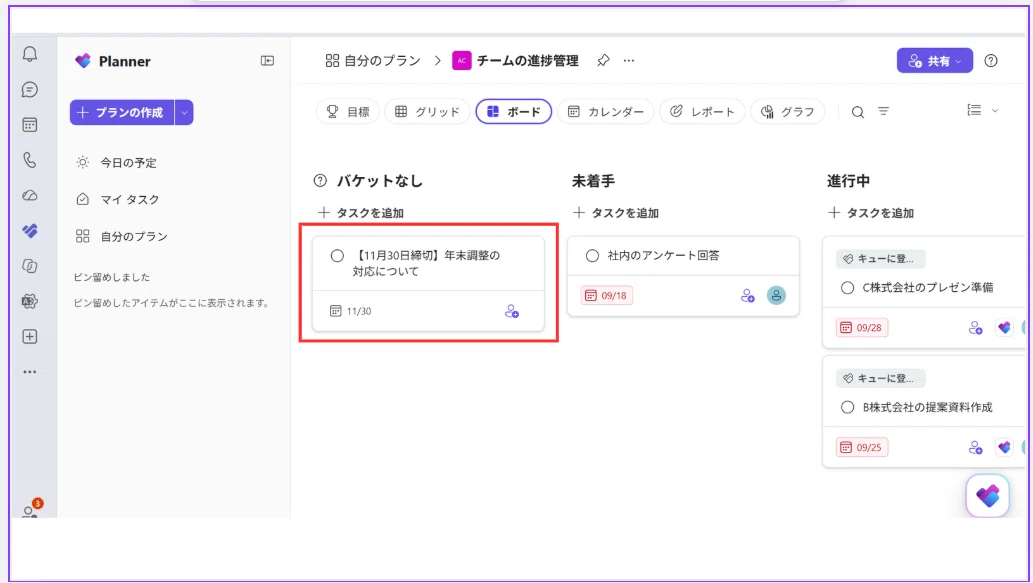Mark 年末調整の対応について task complete
This screenshot has width=1033, height=583.
[x=337, y=256]
